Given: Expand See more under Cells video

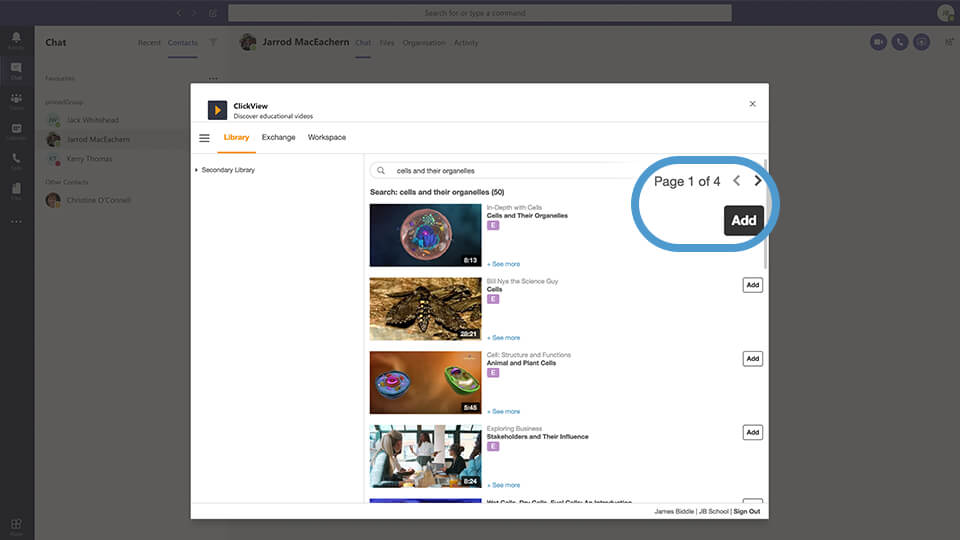Looking at the screenshot, I should [504, 338].
